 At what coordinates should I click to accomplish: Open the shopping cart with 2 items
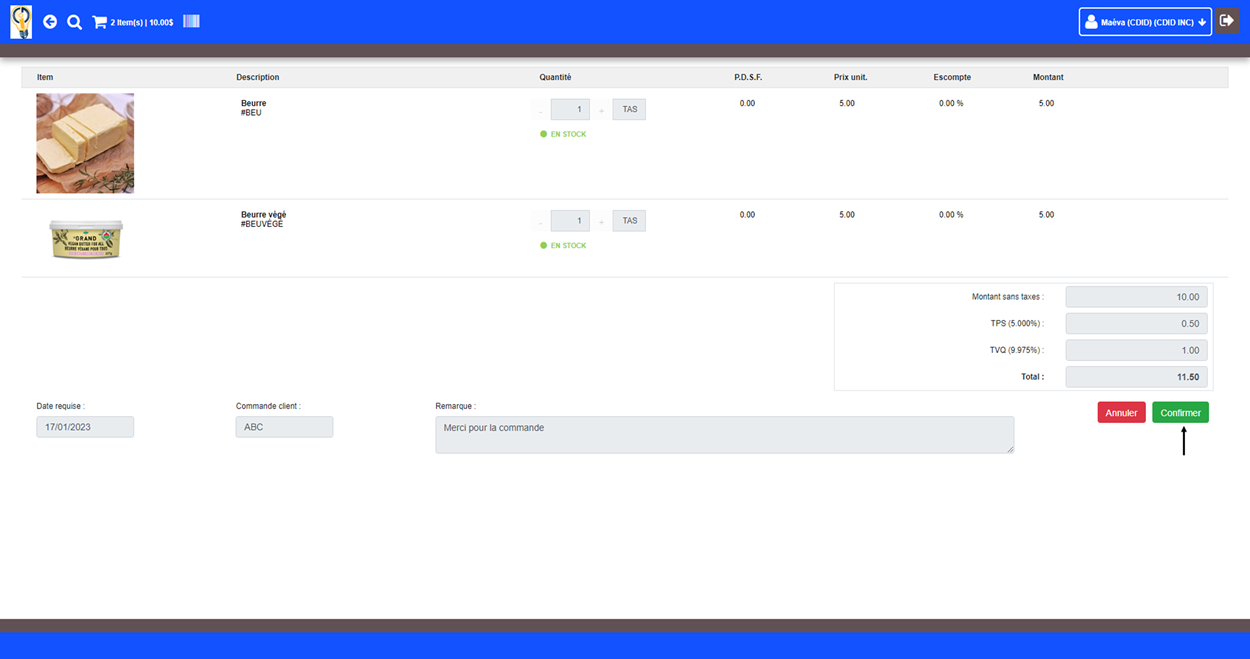tap(132, 22)
